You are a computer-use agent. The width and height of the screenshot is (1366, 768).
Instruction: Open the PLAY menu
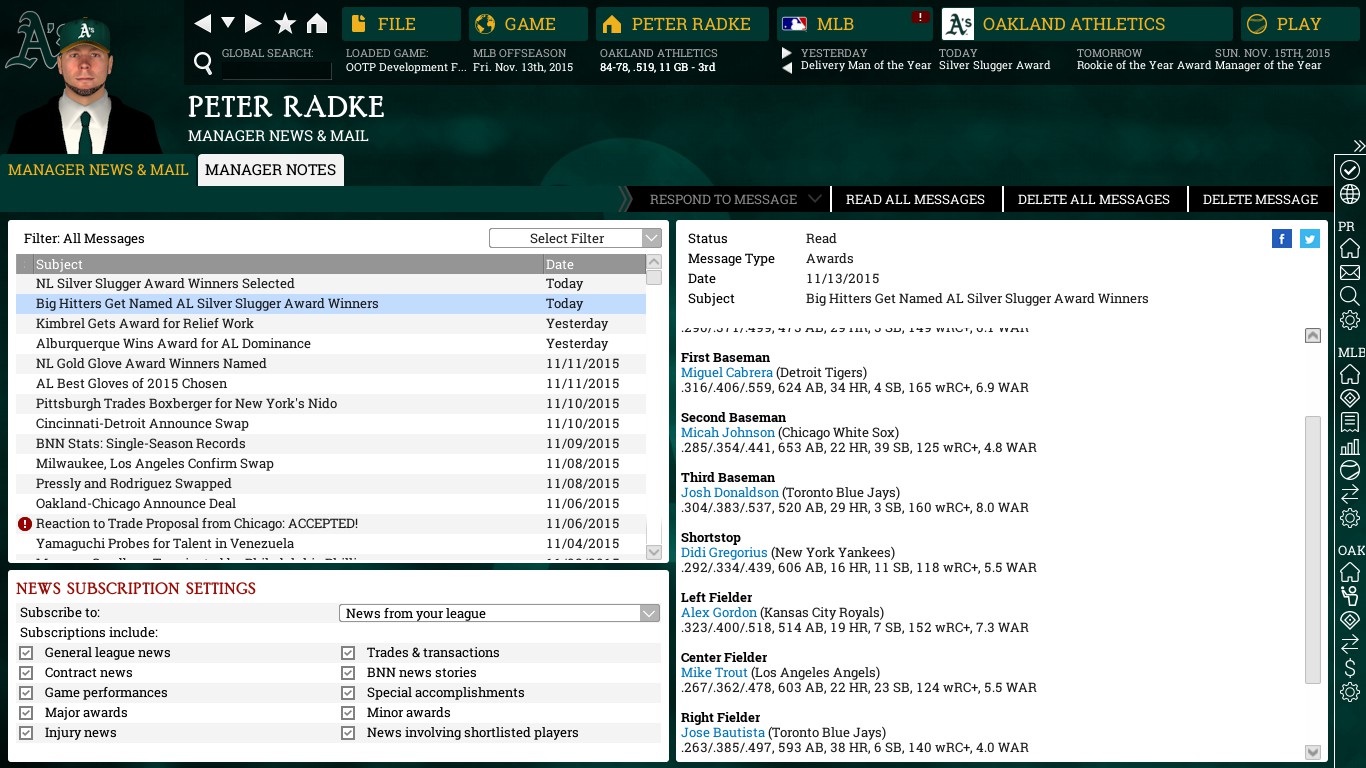coord(1299,24)
